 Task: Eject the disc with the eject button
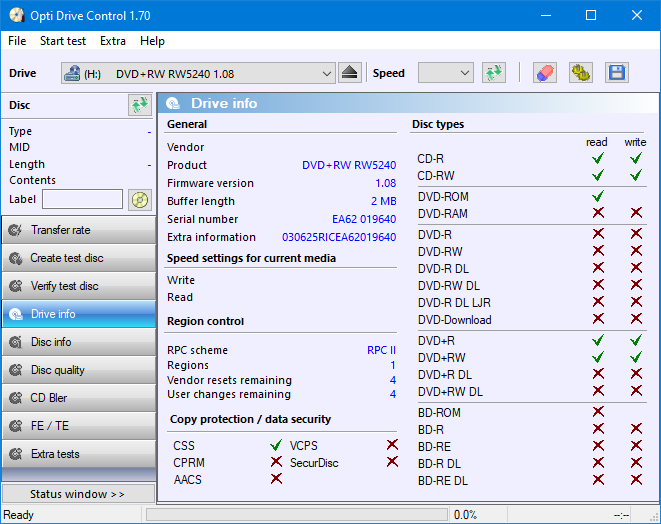[349, 73]
